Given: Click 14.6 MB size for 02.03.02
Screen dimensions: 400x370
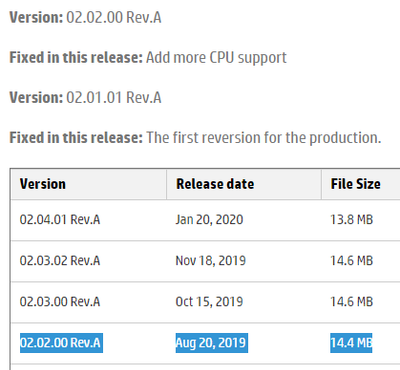Looking at the screenshot, I should point(351,261).
